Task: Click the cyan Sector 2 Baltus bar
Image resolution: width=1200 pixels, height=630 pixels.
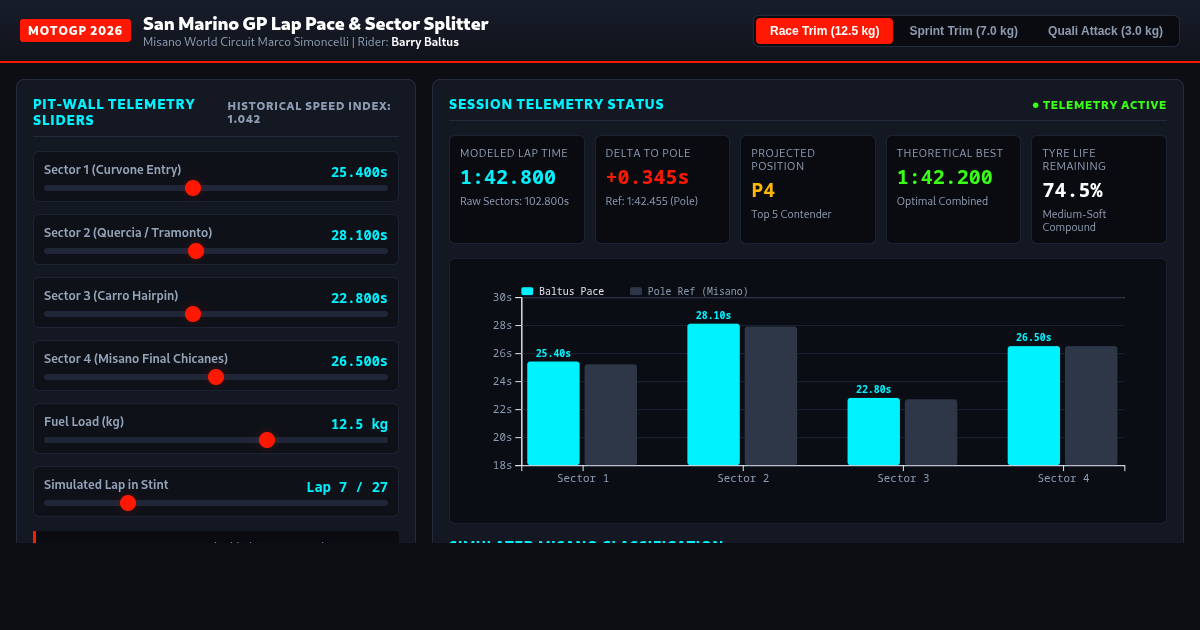Action: (714, 394)
